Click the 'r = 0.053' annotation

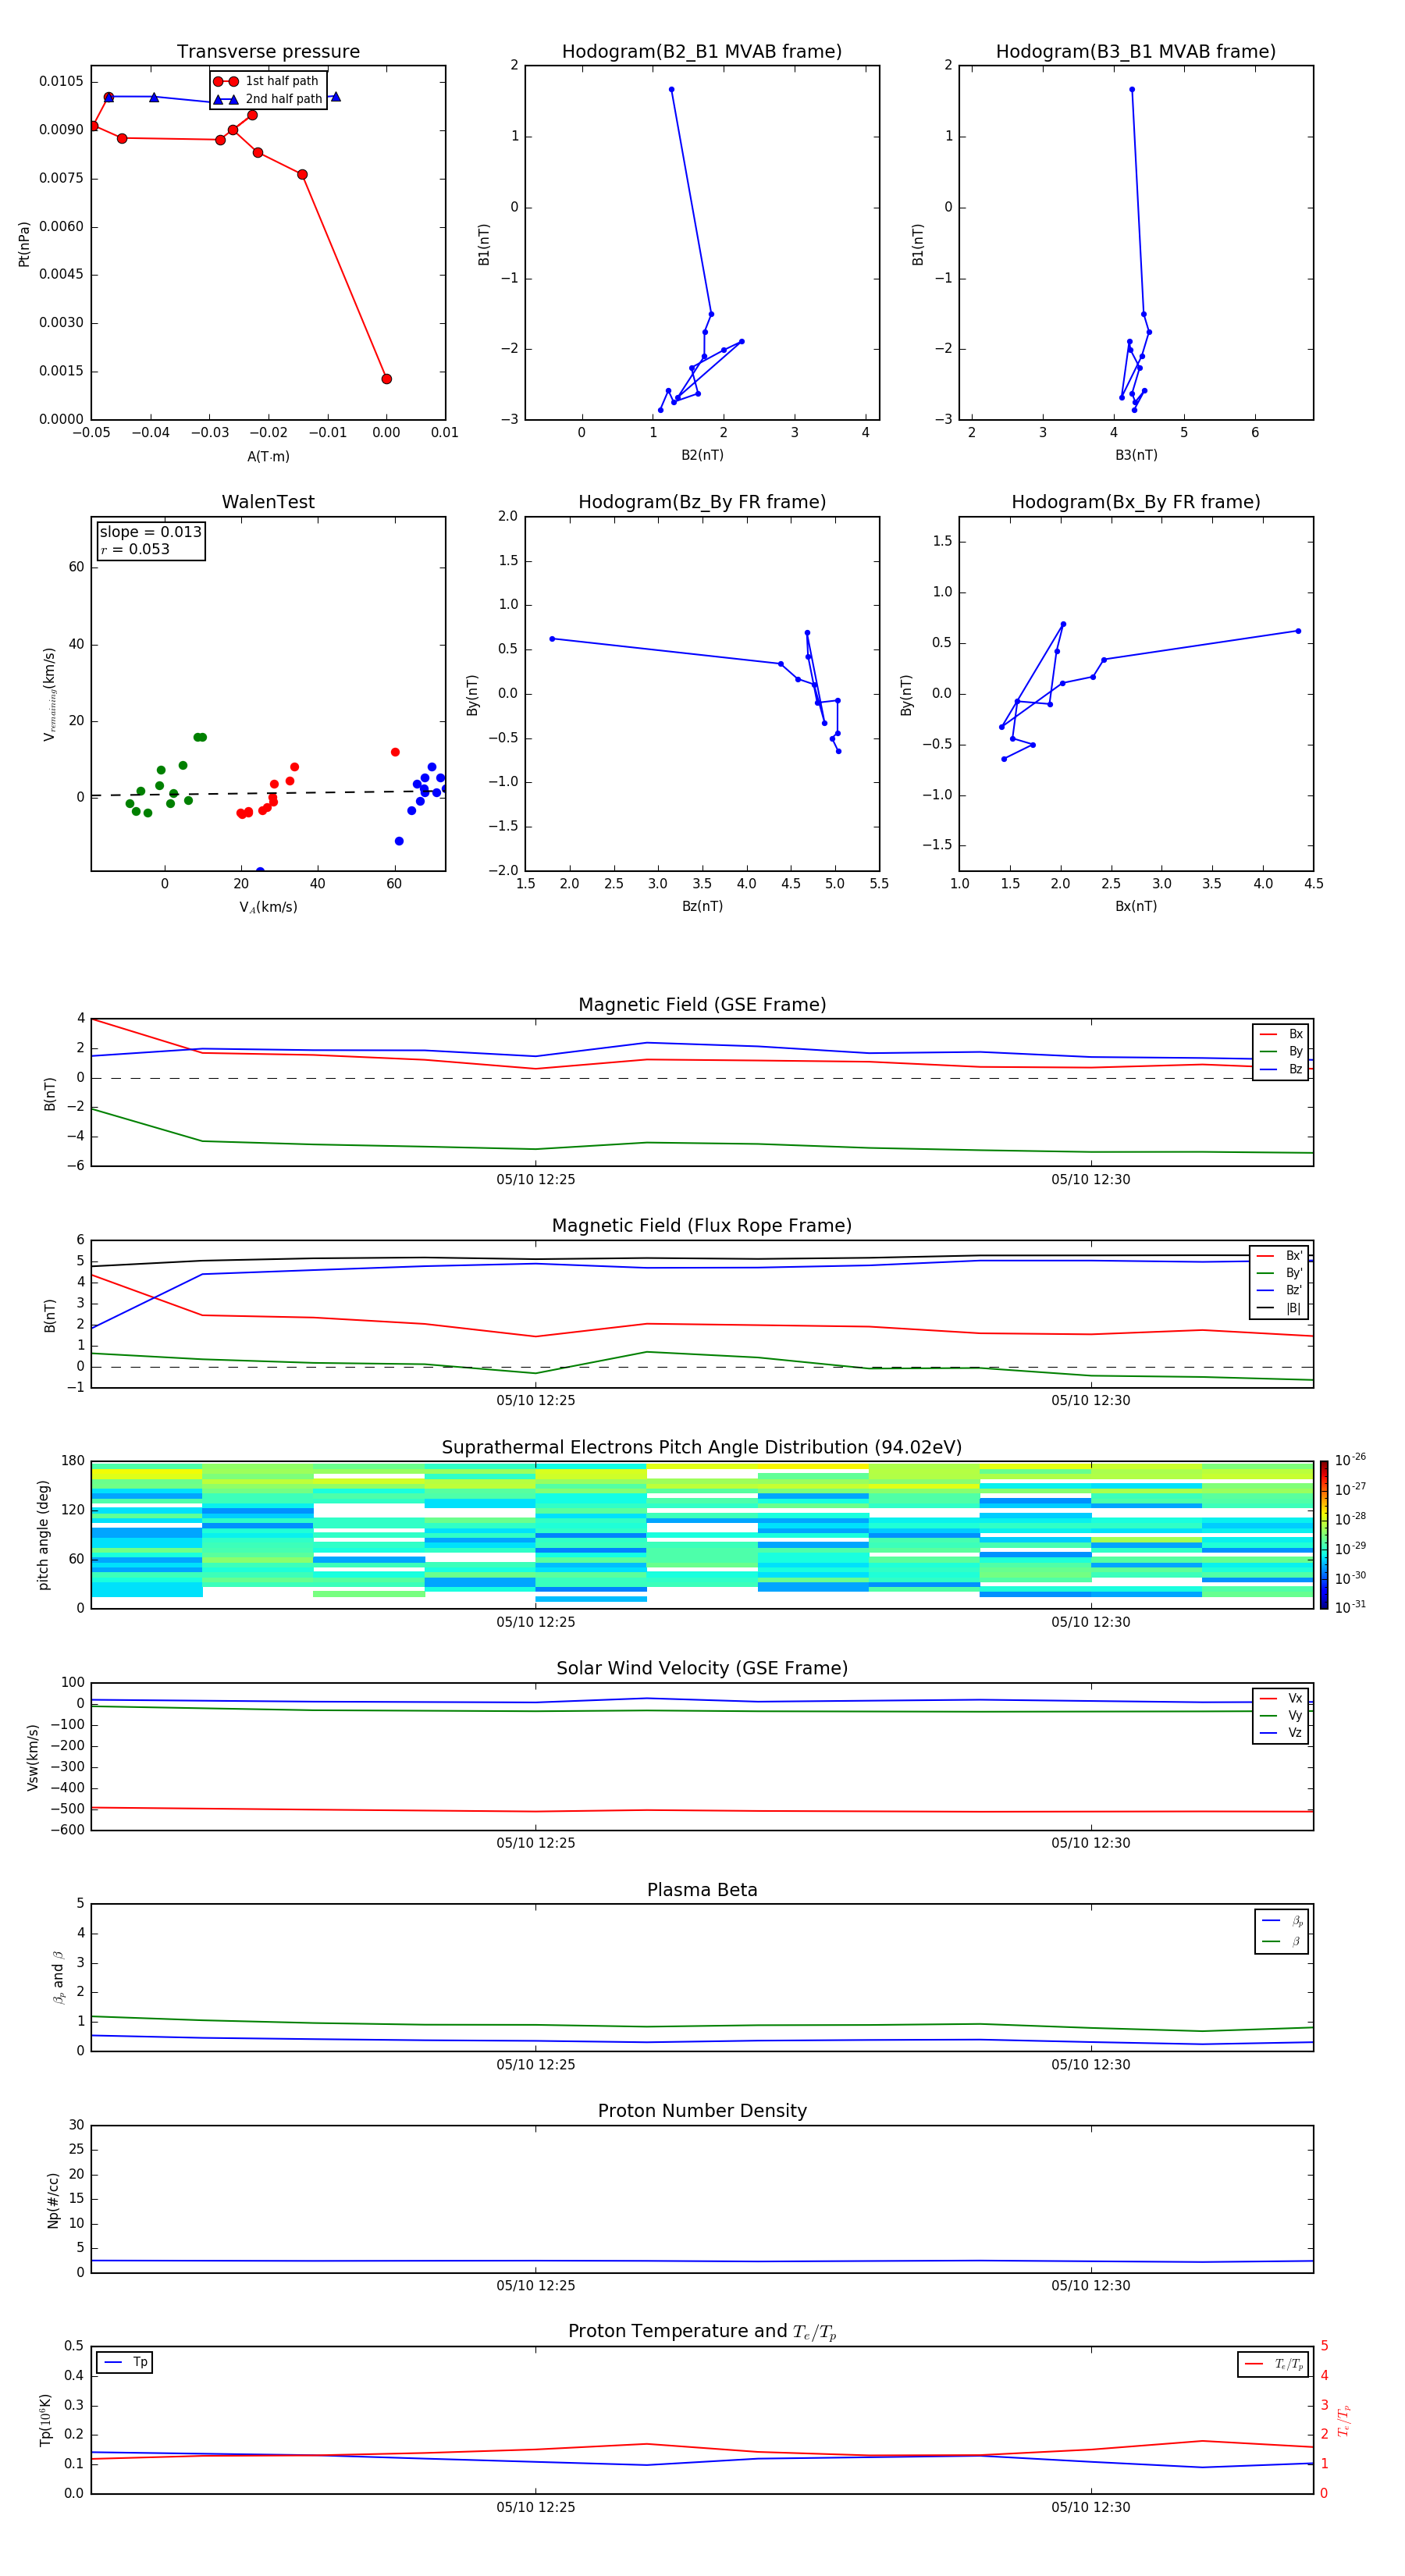pos(135,549)
